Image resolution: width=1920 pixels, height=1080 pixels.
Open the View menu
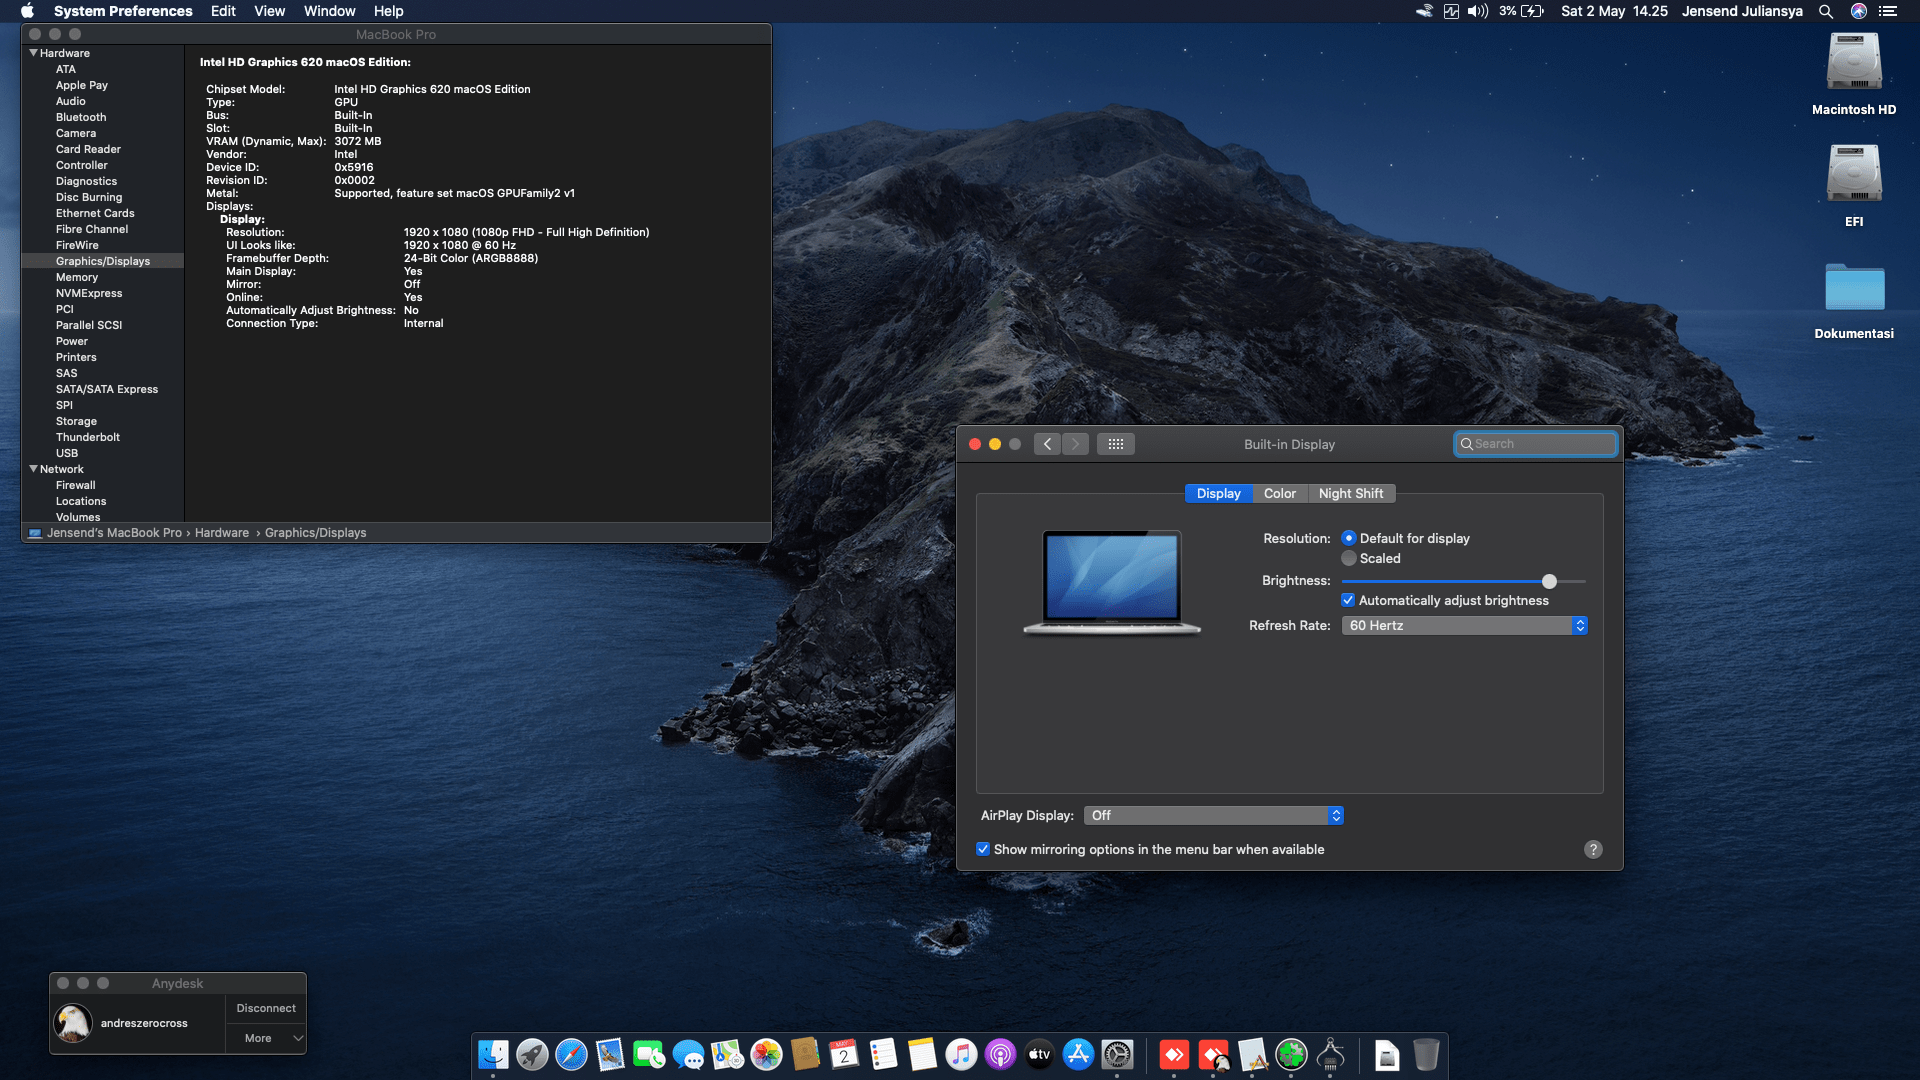(x=269, y=11)
